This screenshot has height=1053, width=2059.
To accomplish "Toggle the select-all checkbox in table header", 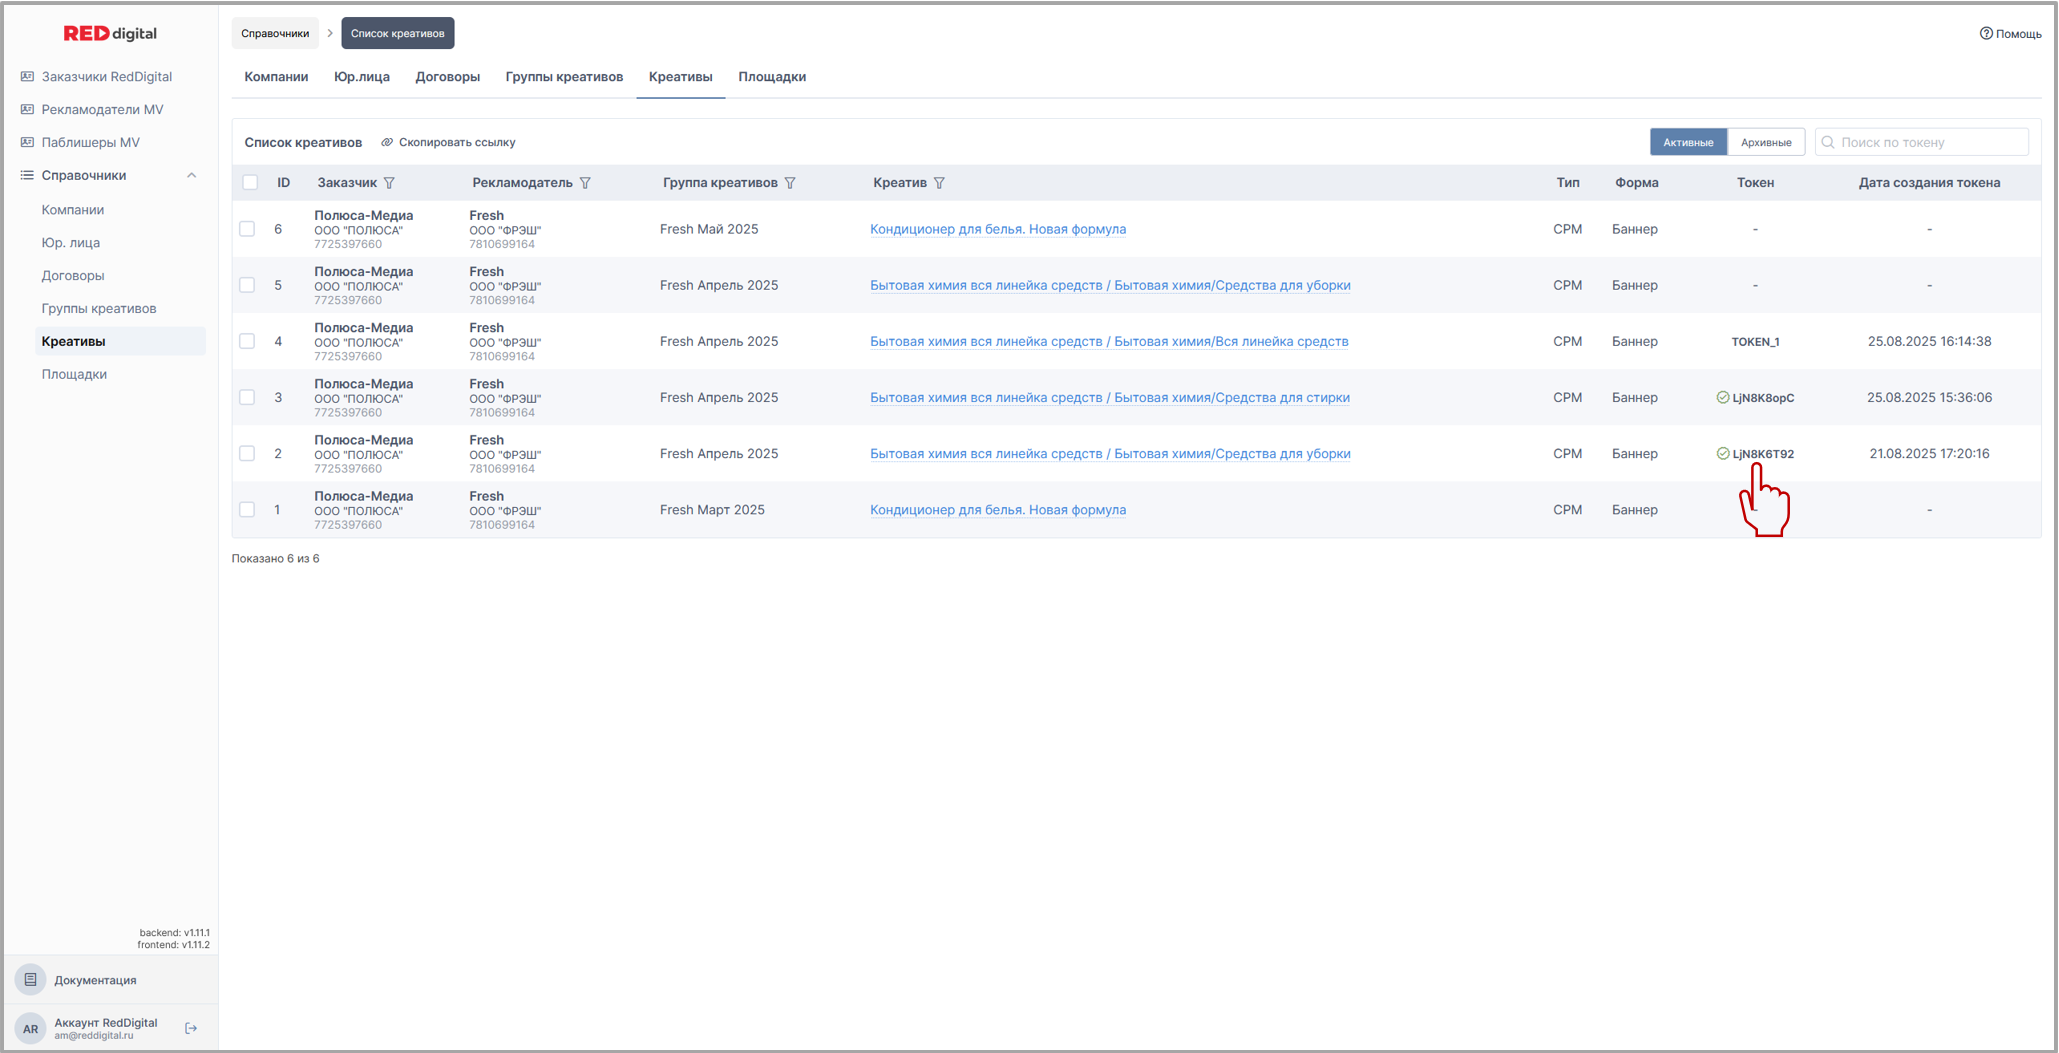I will coord(250,183).
